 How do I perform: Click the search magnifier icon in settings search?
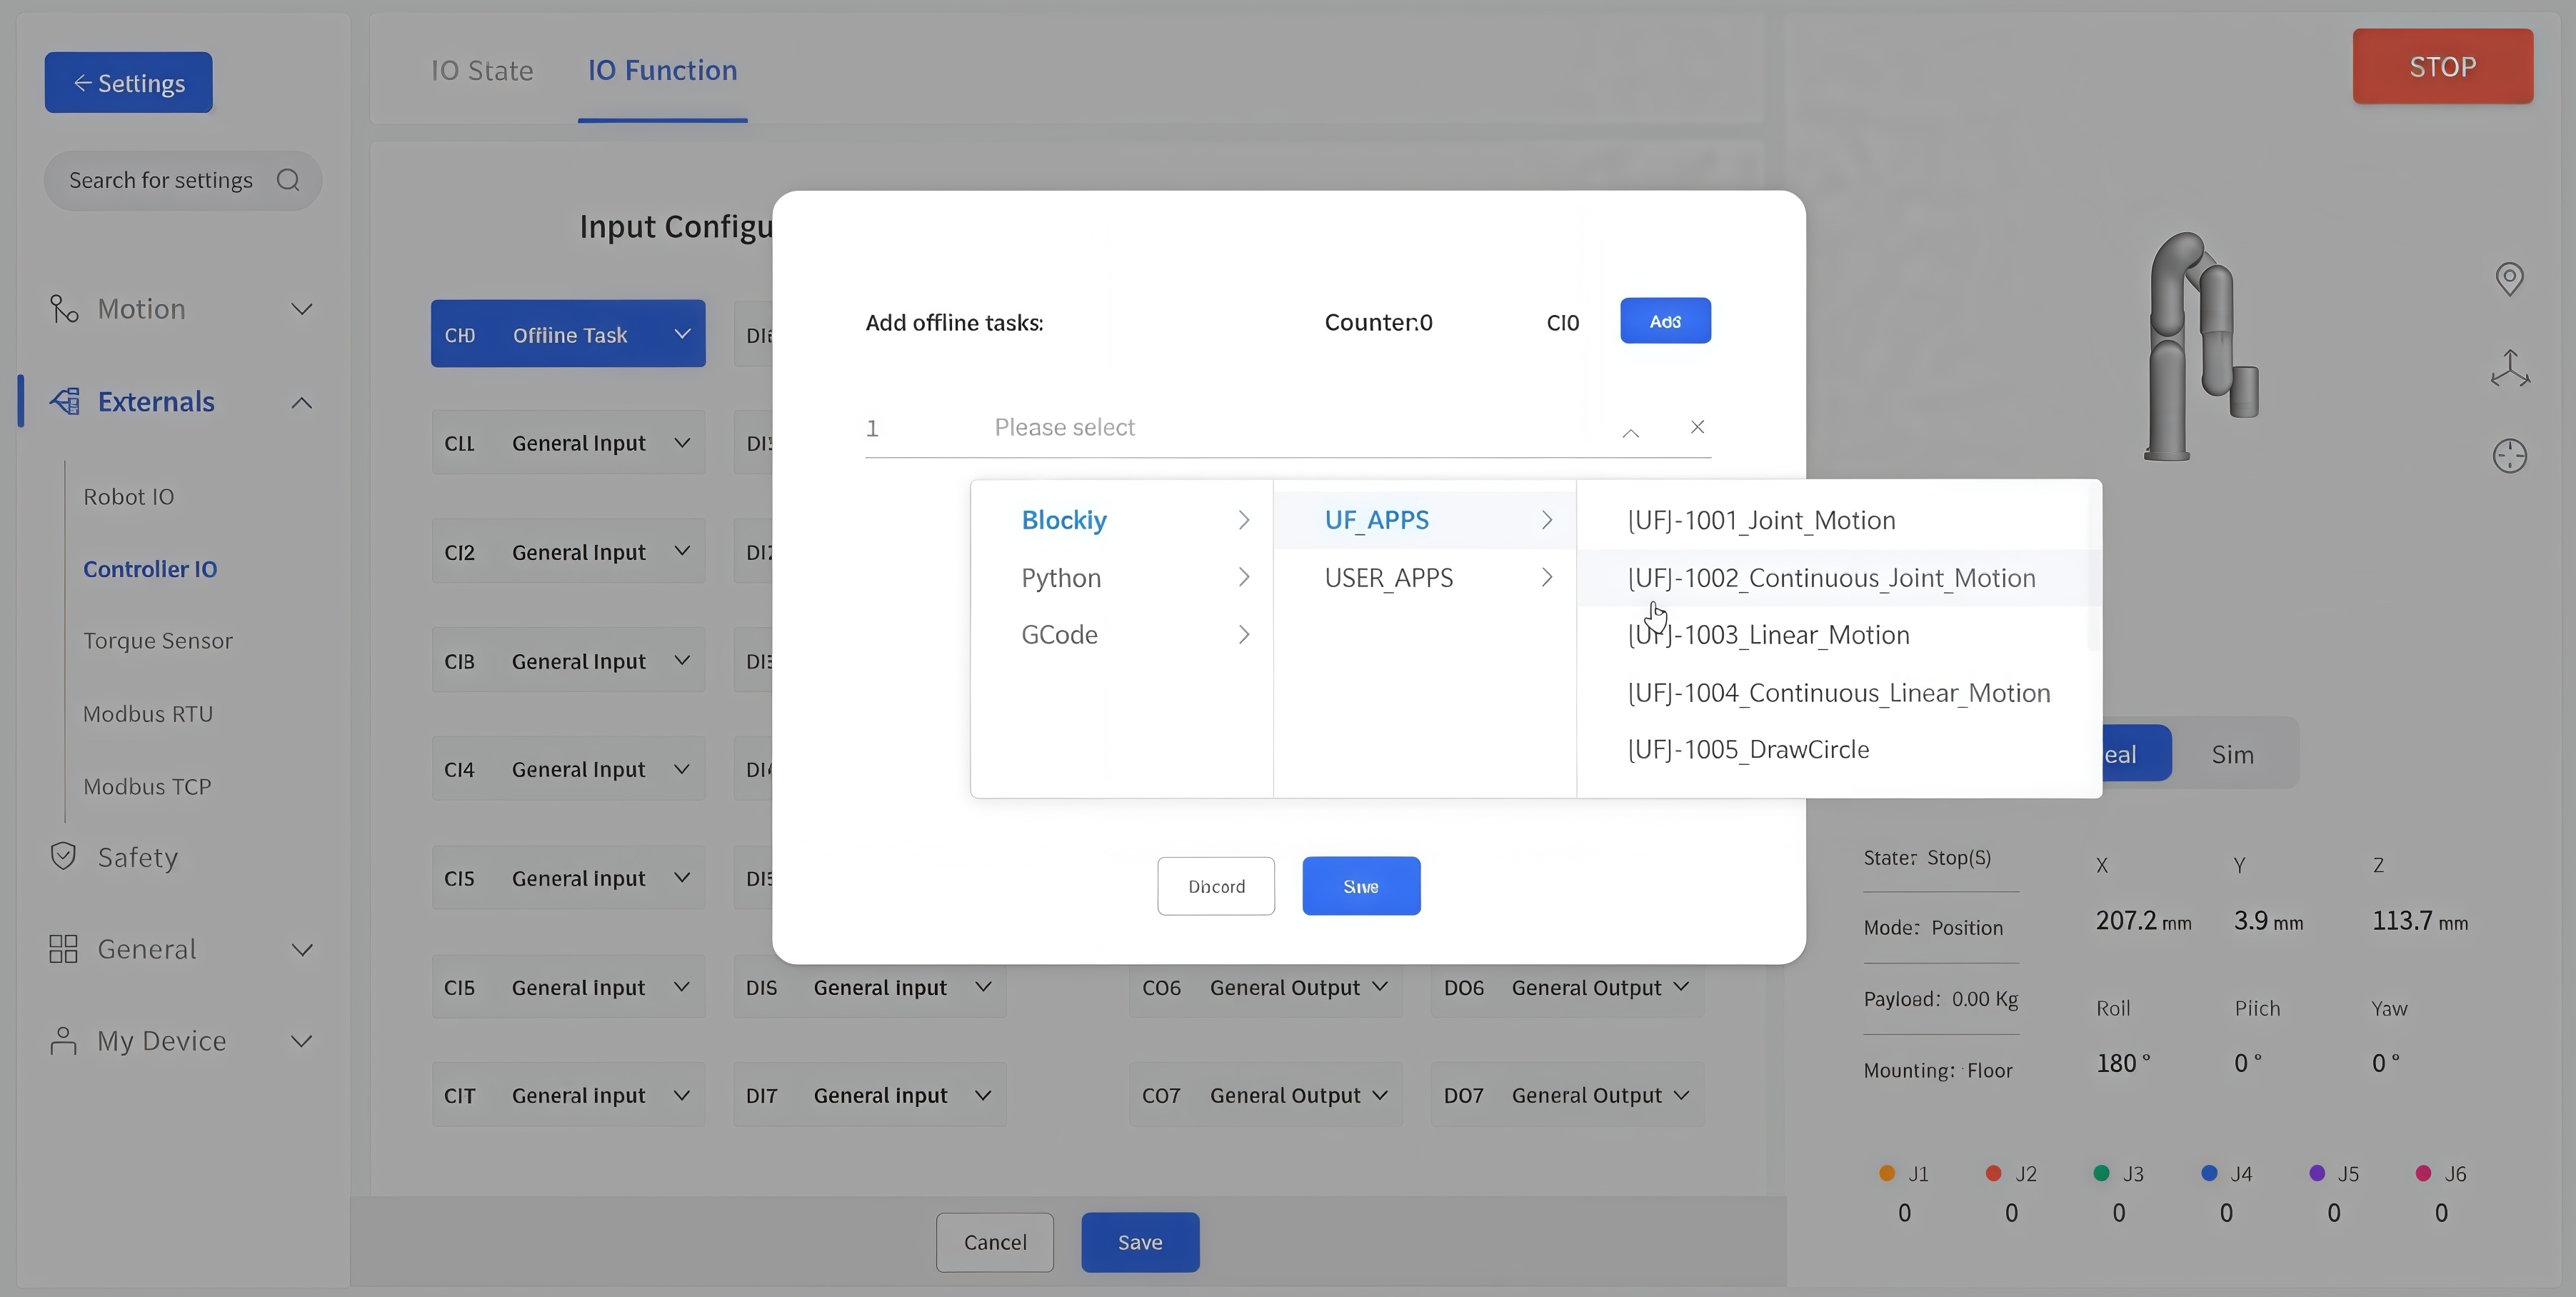point(288,180)
